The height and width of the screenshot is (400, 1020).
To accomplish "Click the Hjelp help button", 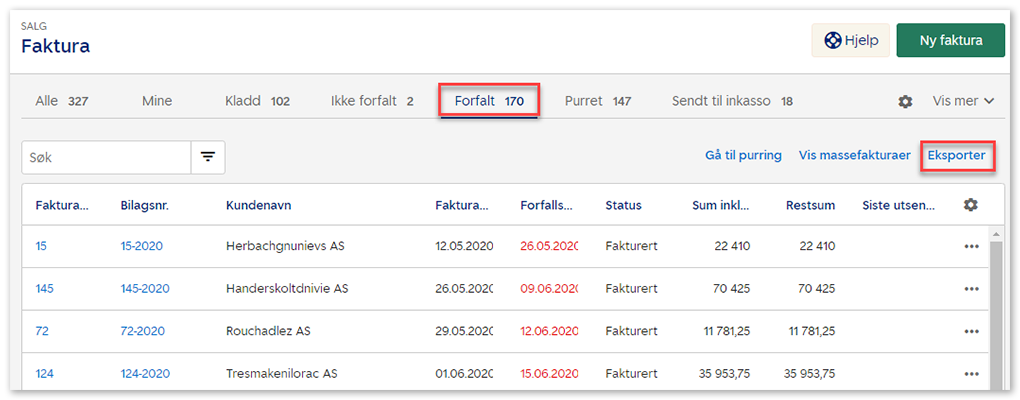I will point(850,41).
